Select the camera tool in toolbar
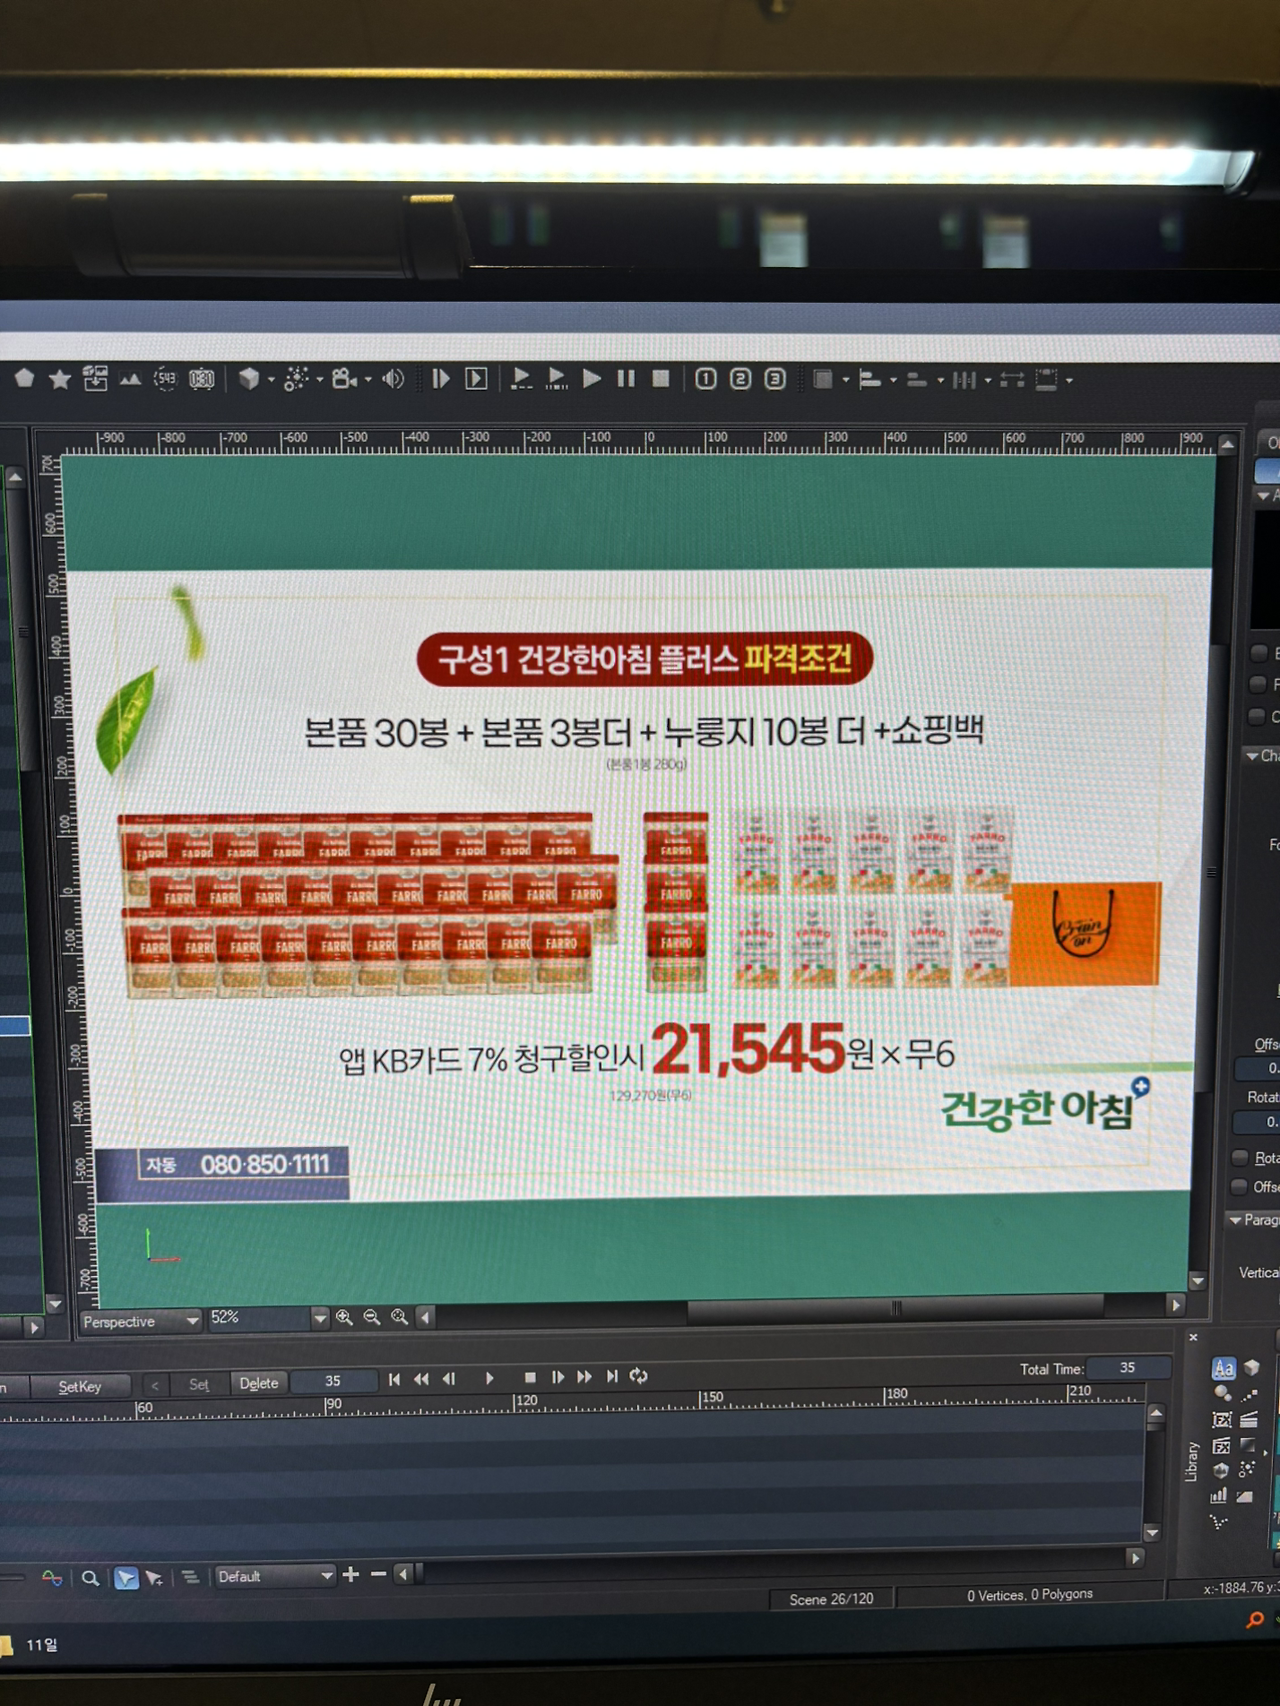Screen dimensions: 1280x1706 345,379
